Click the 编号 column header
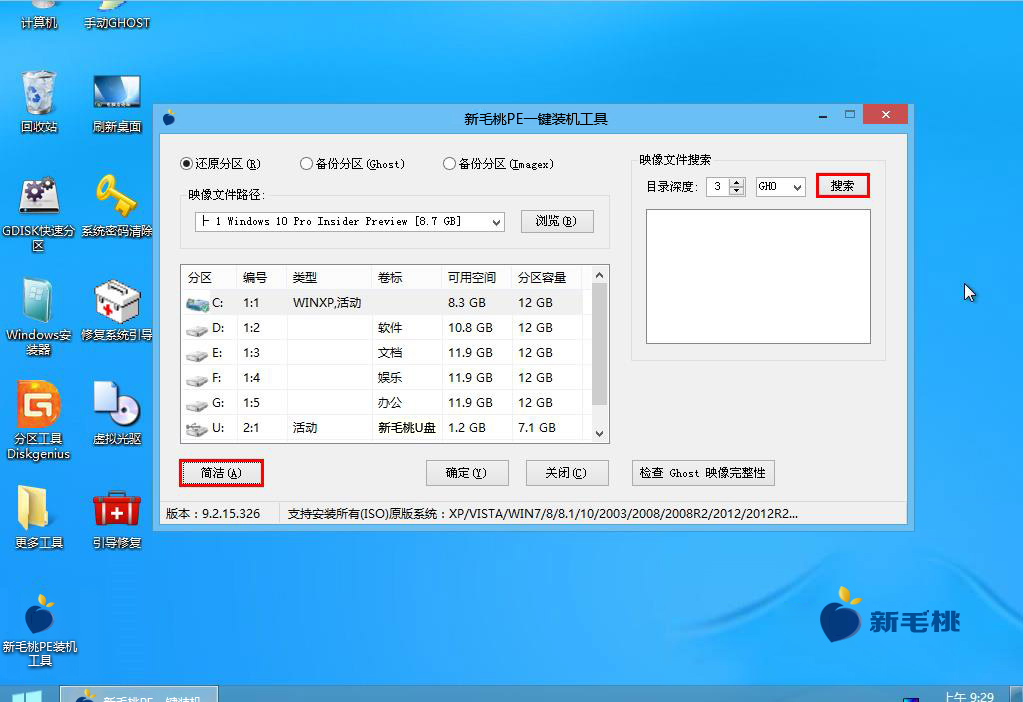 click(262, 277)
